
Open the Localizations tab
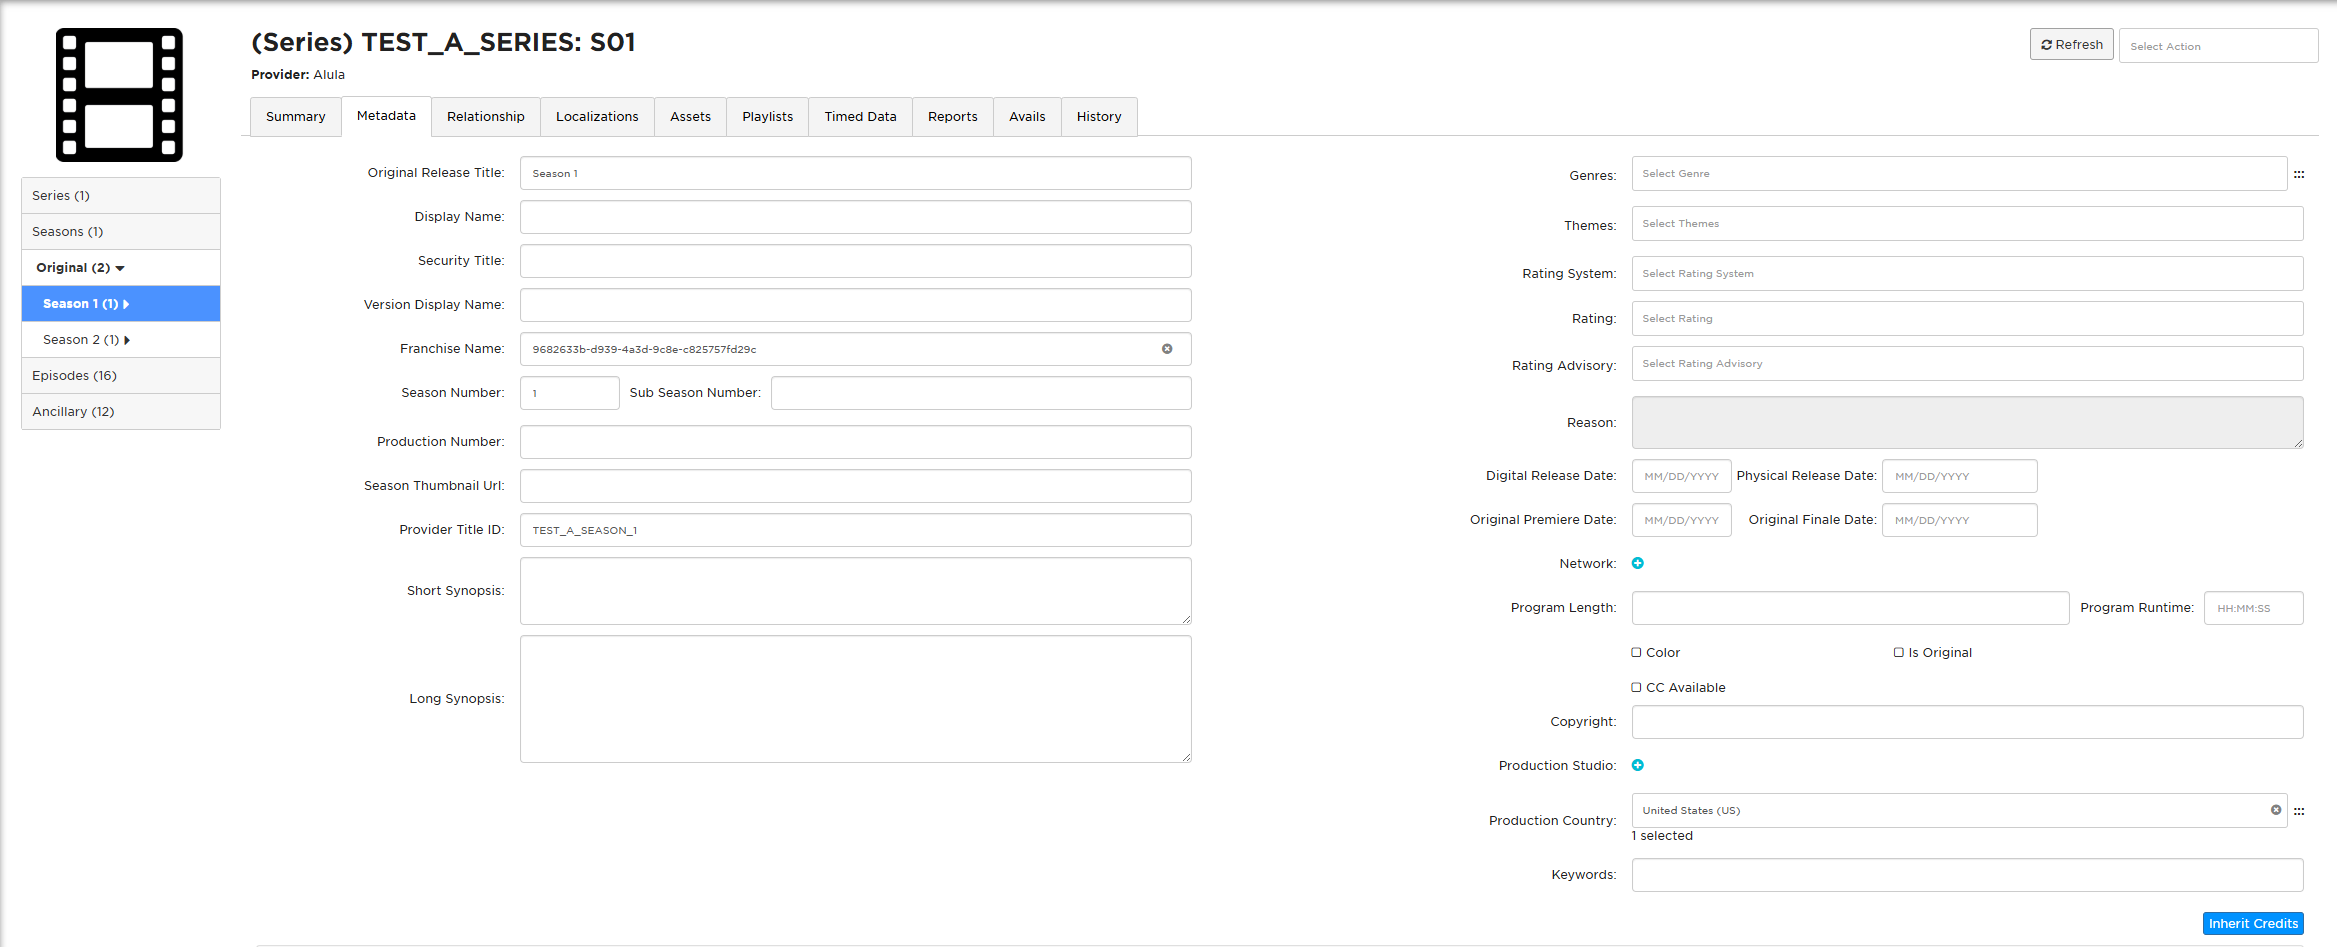pos(597,117)
